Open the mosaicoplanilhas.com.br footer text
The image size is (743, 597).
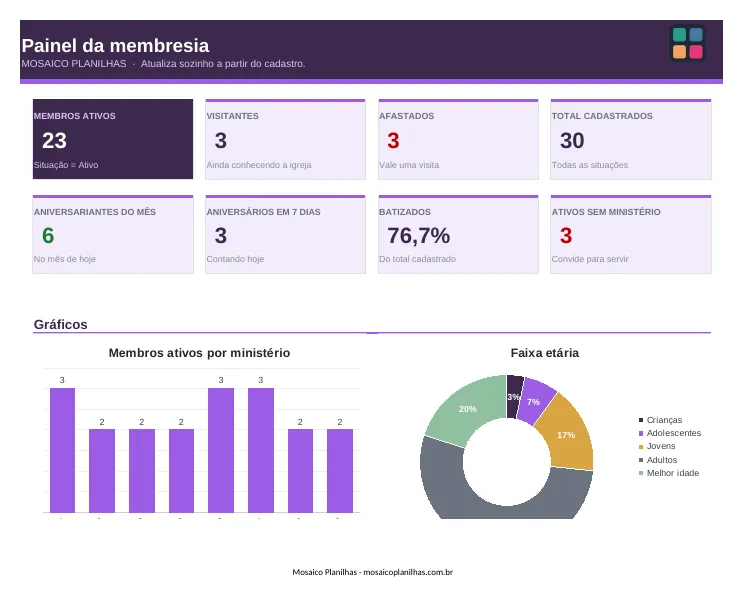click(x=408, y=572)
